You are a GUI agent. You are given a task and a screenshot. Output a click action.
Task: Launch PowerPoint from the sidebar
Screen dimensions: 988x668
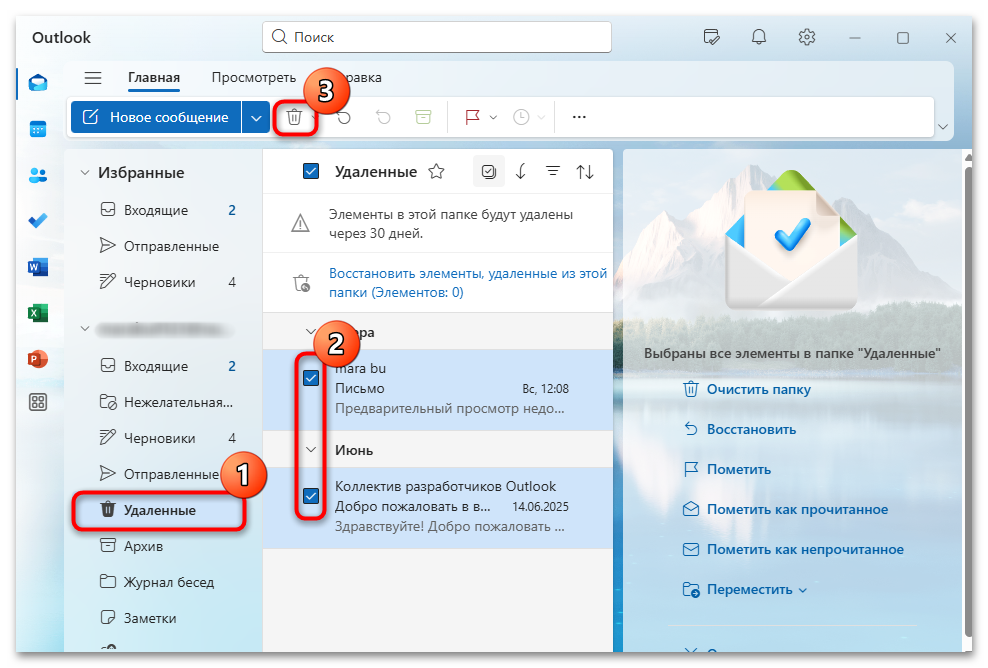pos(38,359)
